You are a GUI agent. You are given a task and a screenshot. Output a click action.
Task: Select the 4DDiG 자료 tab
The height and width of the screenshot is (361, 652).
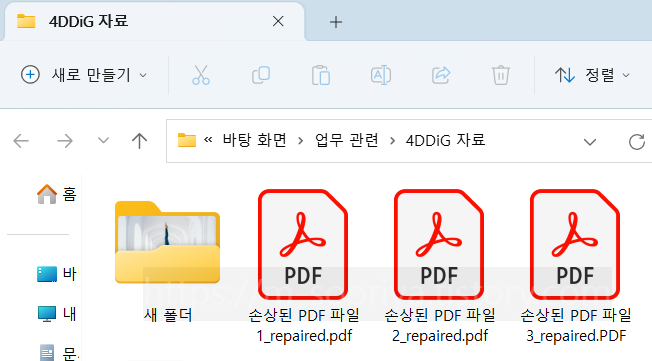154,21
